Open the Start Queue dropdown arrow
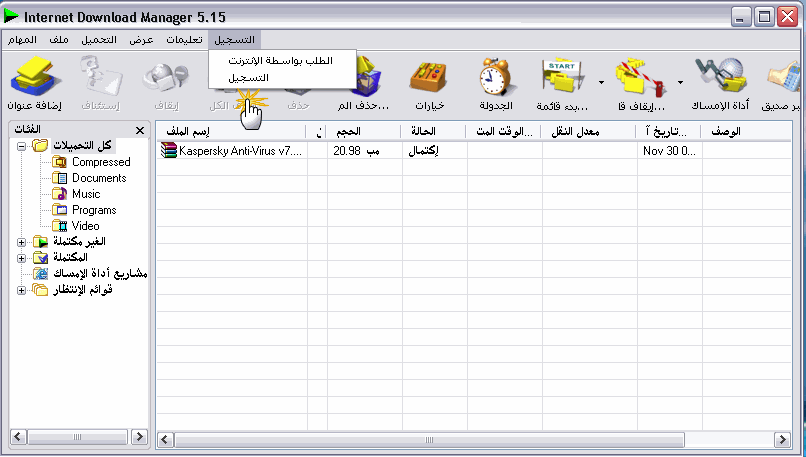806x457 pixels. click(x=601, y=82)
